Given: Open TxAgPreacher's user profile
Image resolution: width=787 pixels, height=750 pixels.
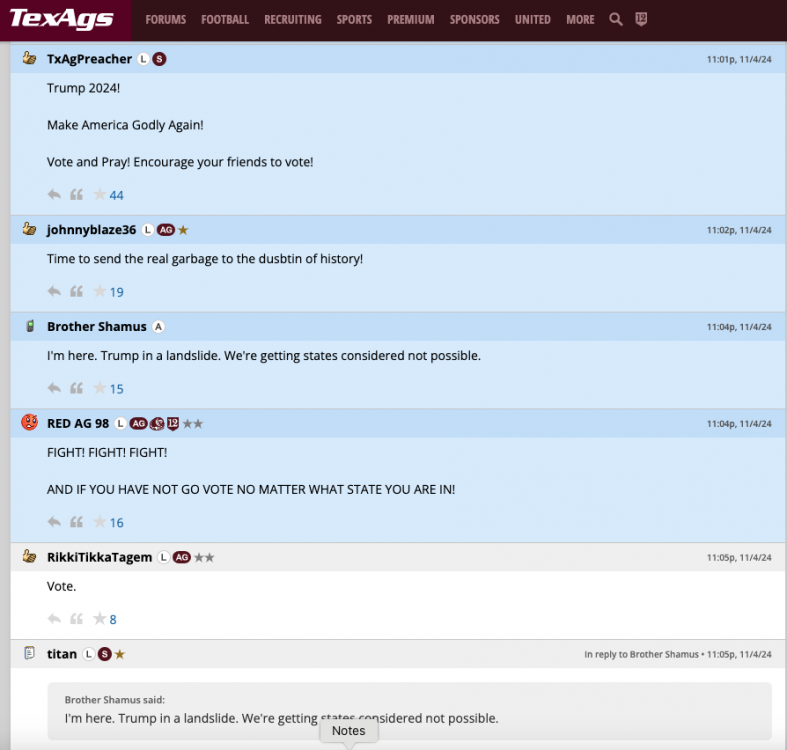Looking at the screenshot, I should [89, 59].
